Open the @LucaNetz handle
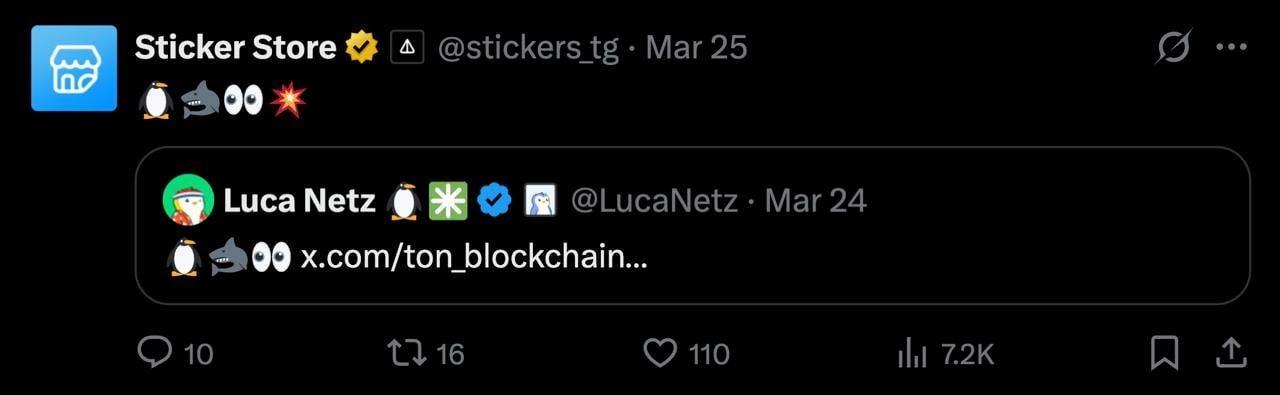 coord(654,202)
